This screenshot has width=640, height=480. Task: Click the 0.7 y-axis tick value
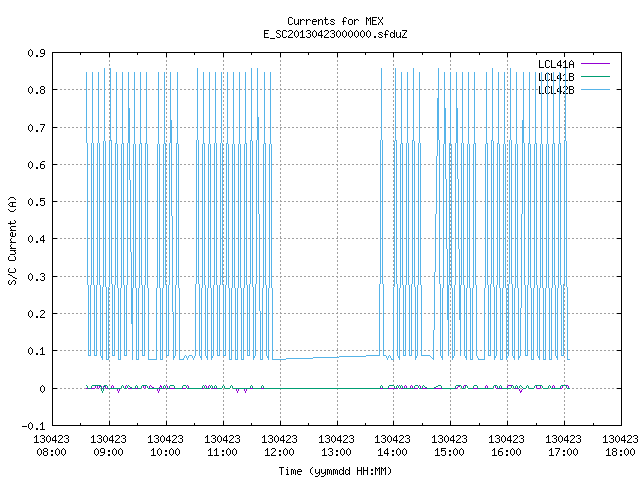pyautogui.click(x=36, y=128)
